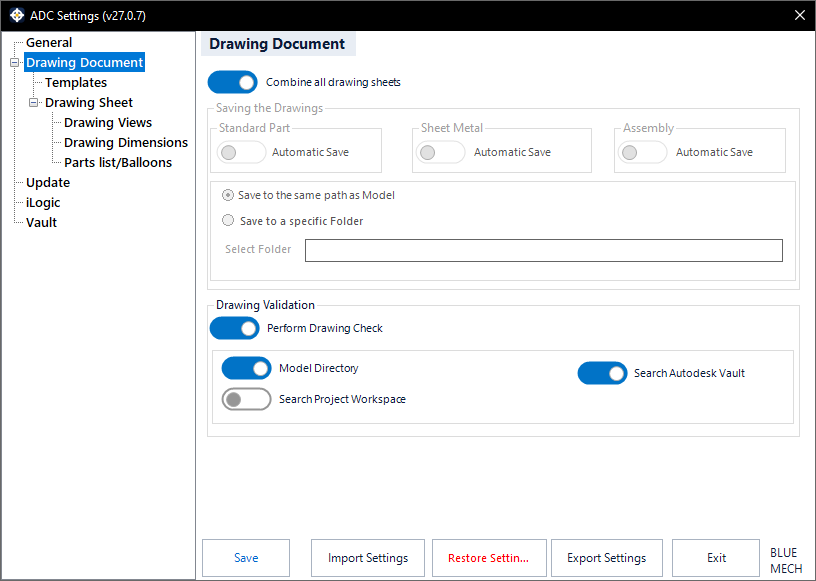Open Drawing Views settings
The height and width of the screenshot is (581, 816).
108,122
